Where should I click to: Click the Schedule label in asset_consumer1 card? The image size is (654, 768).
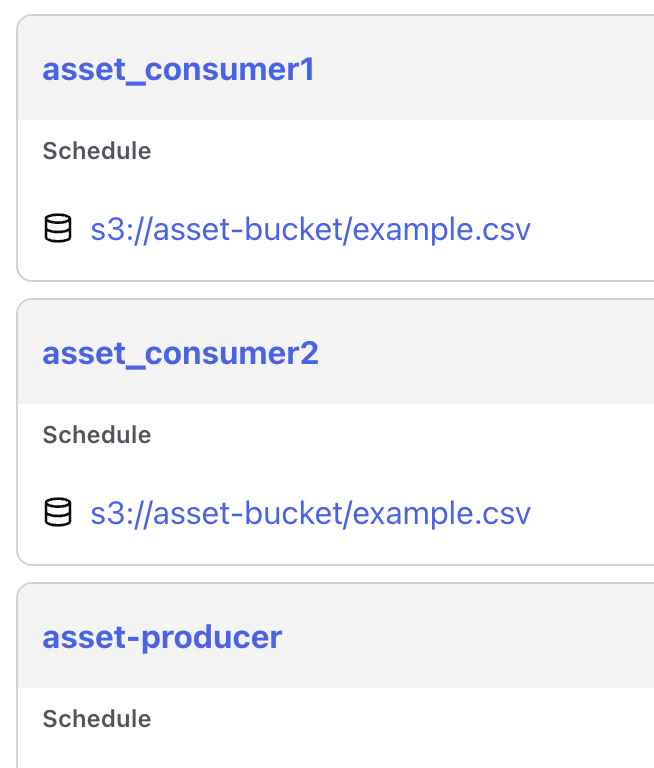(x=97, y=151)
